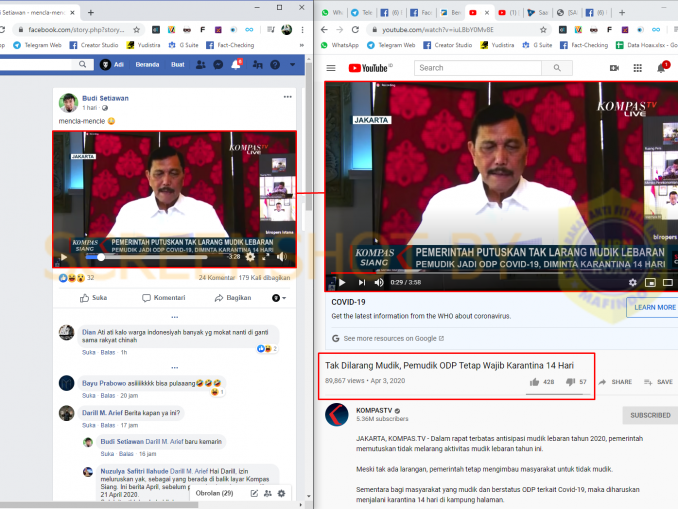
Task: Switch to the second YouTube tab
Action: coord(508,13)
